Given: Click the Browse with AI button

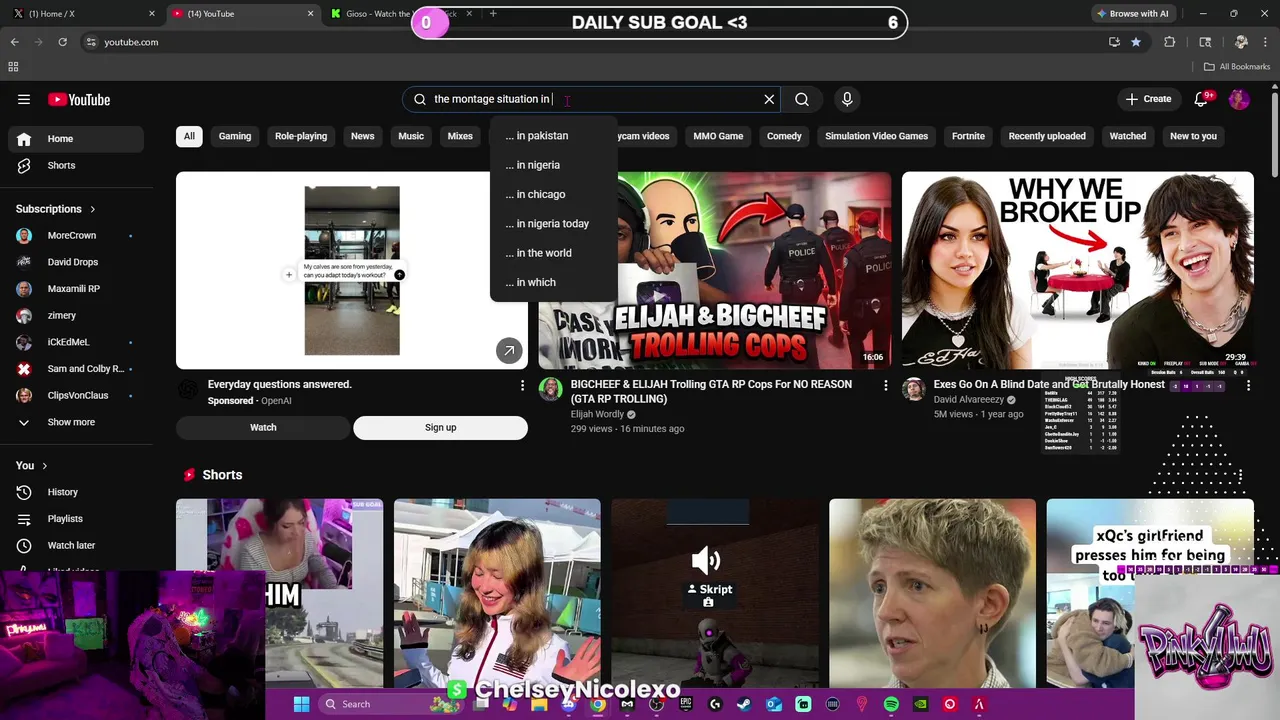Looking at the screenshot, I should tap(1133, 14).
